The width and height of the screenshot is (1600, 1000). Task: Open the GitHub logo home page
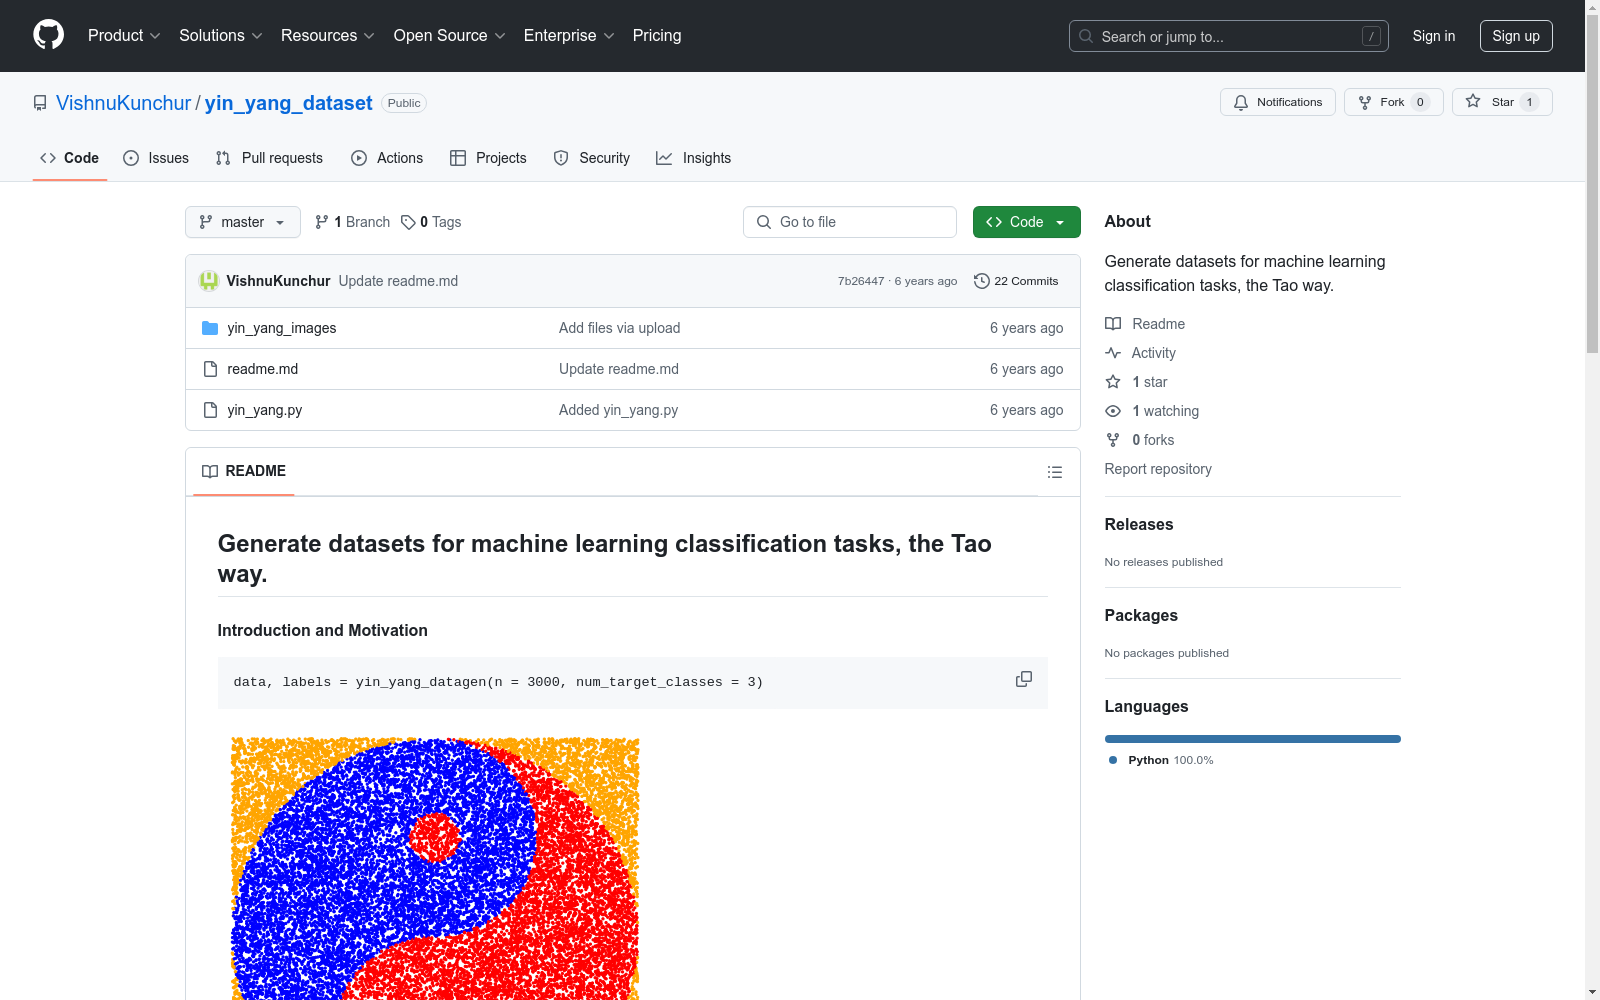[48, 35]
